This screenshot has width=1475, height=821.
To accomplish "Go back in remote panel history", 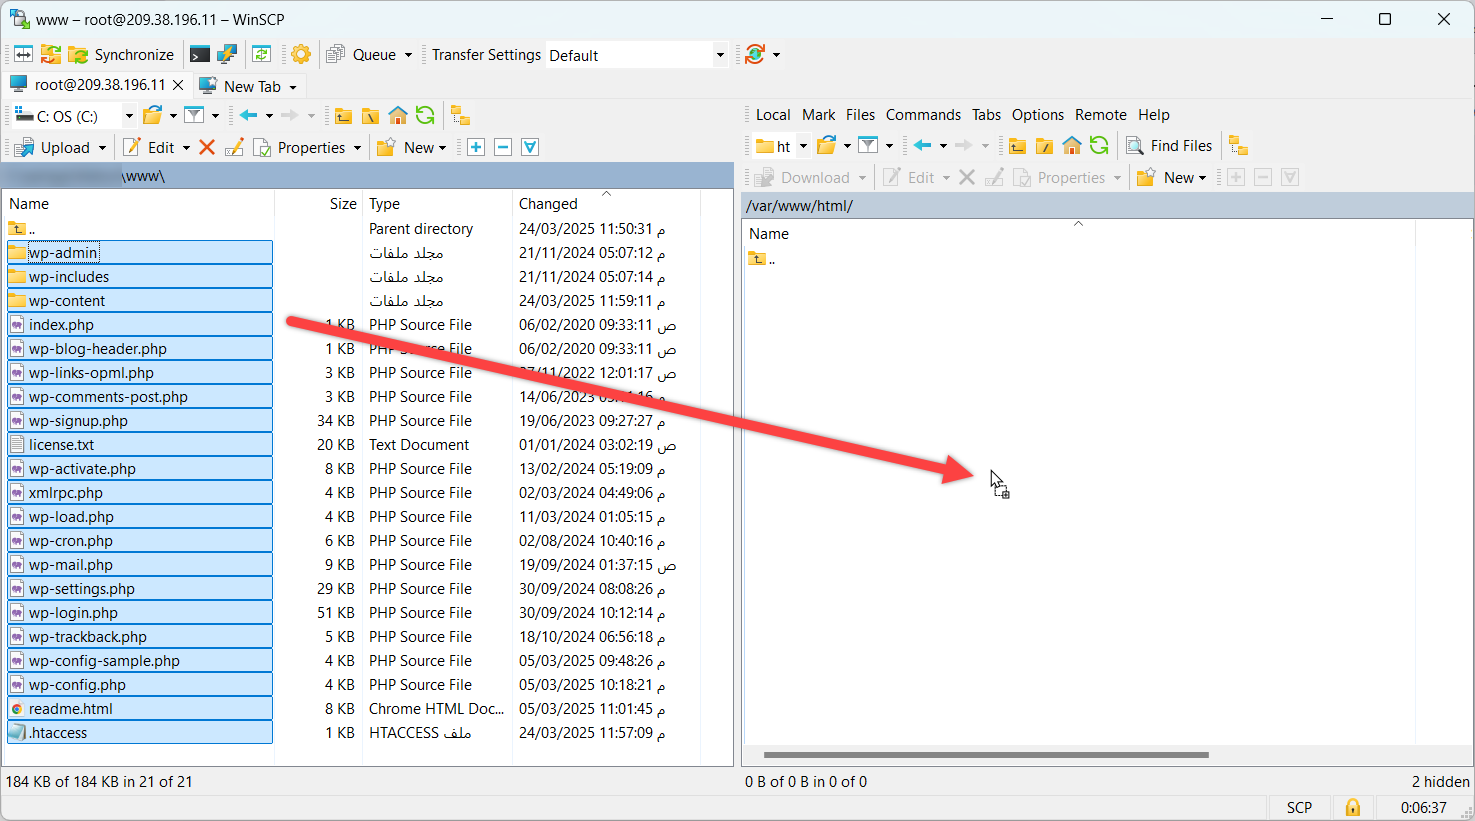I will pos(923,145).
